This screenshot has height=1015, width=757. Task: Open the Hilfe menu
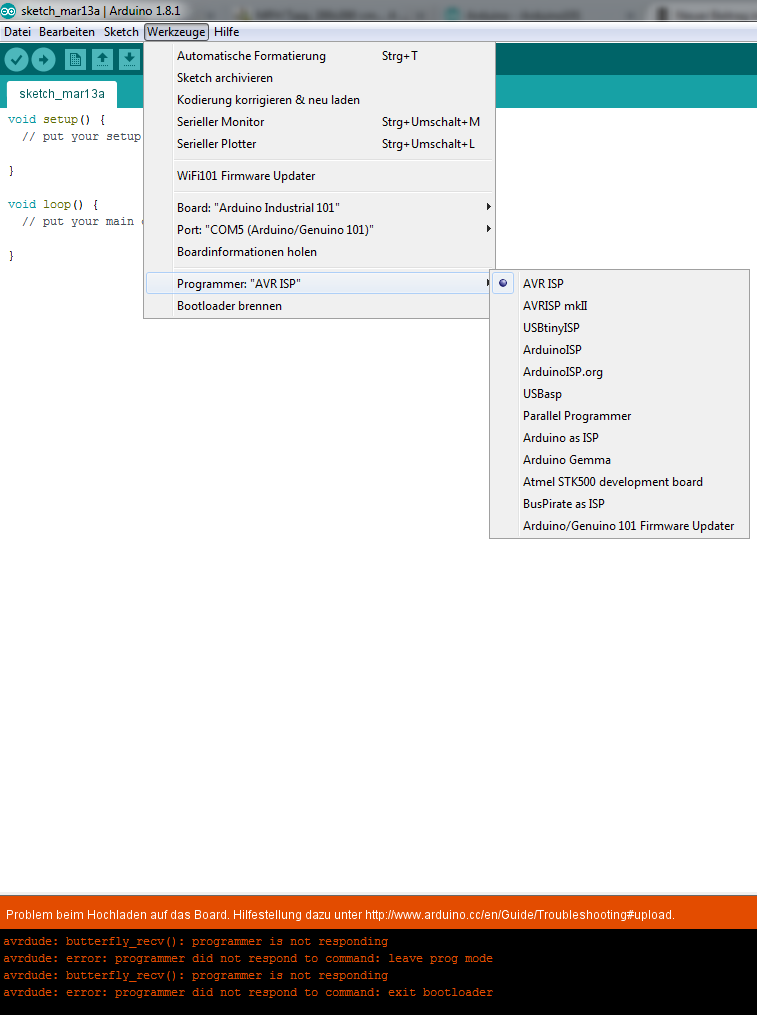(x=227, y=32)
